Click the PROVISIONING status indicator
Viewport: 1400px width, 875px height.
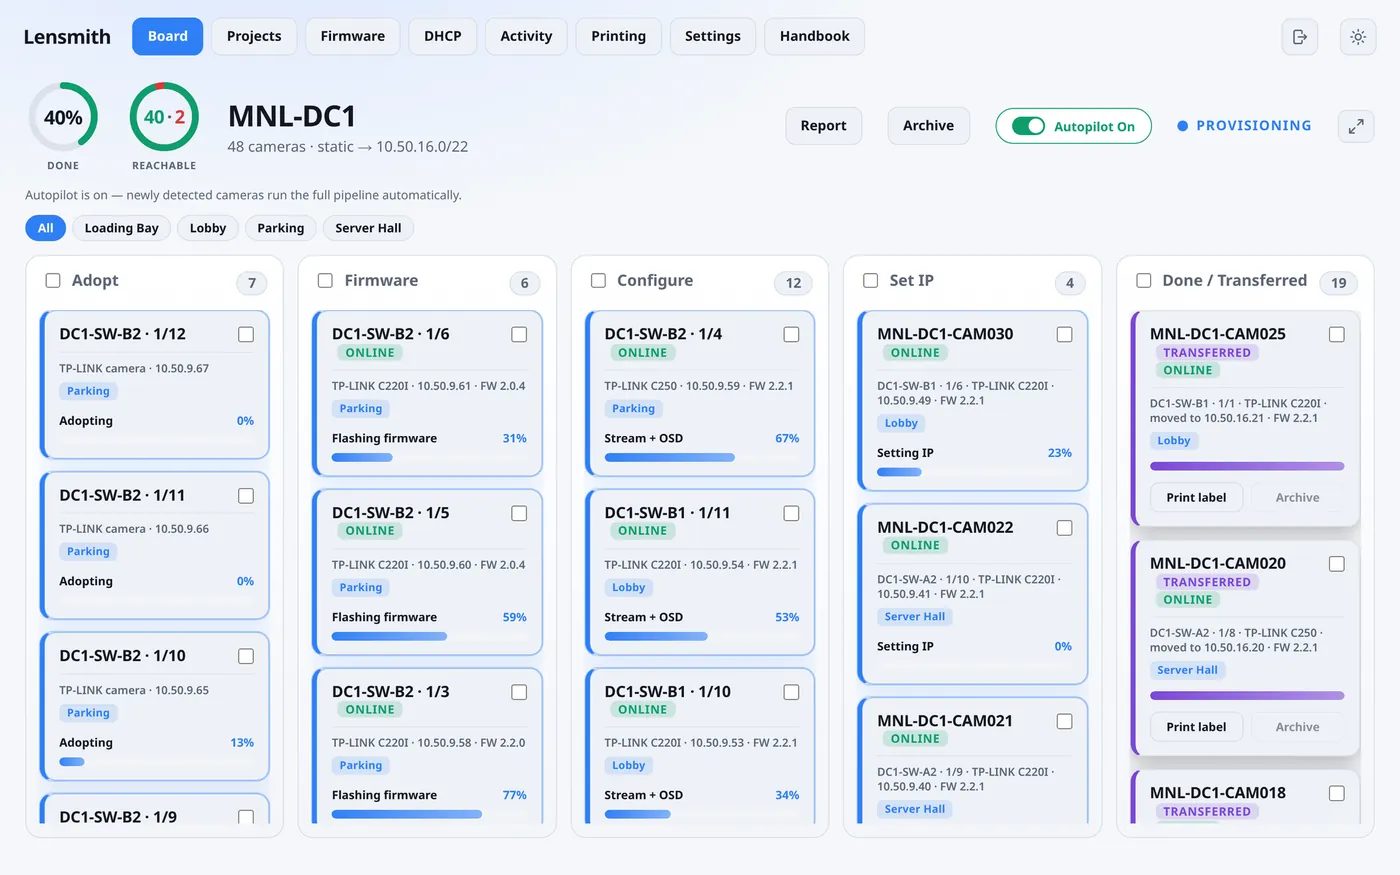click(1244, 126)
